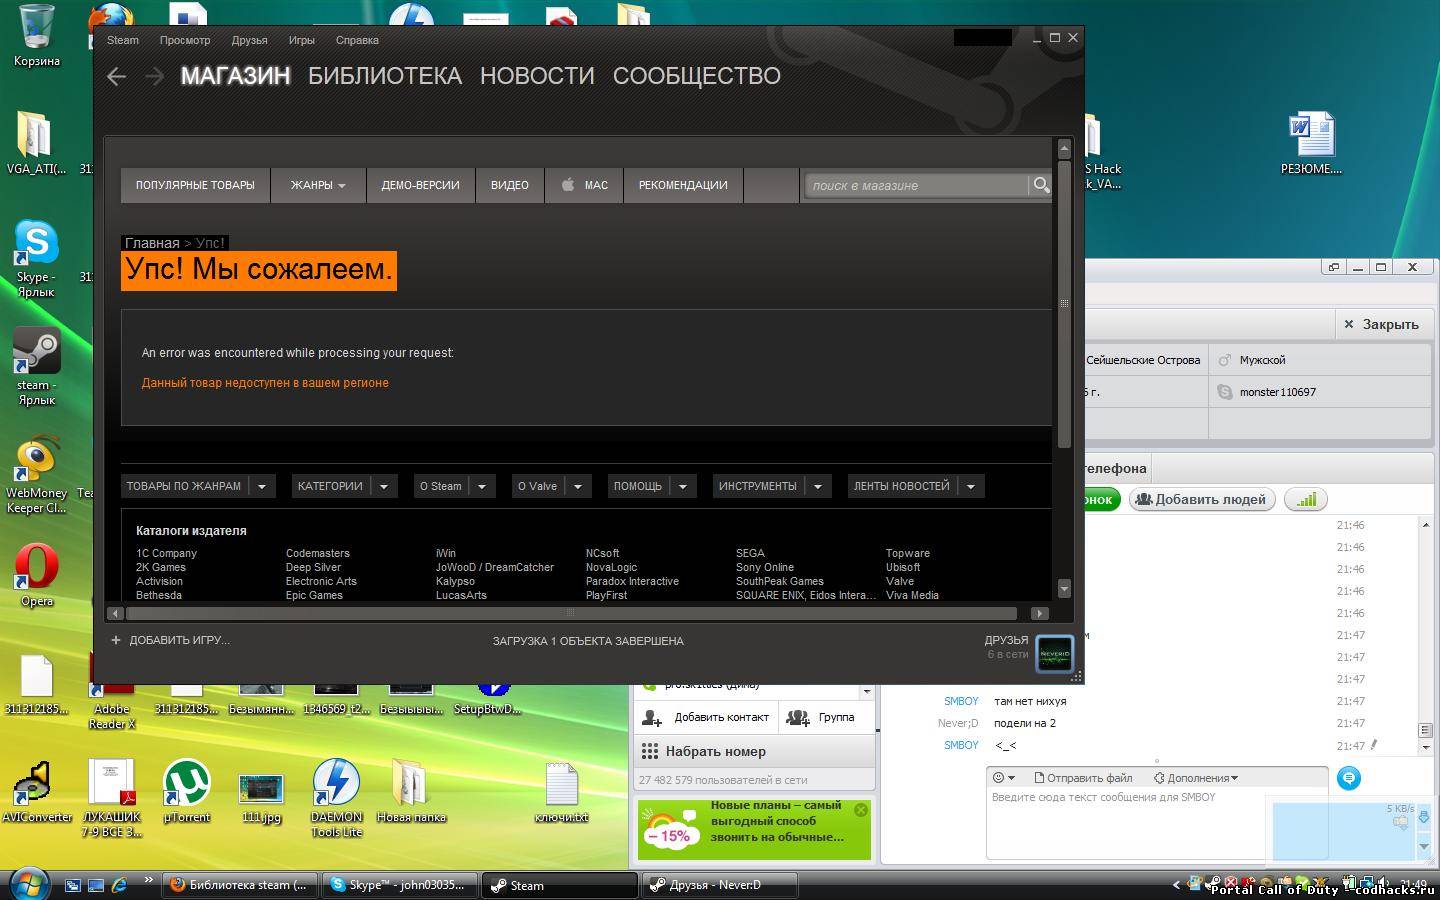Click the store search magnifier icon

(1041, 185)
